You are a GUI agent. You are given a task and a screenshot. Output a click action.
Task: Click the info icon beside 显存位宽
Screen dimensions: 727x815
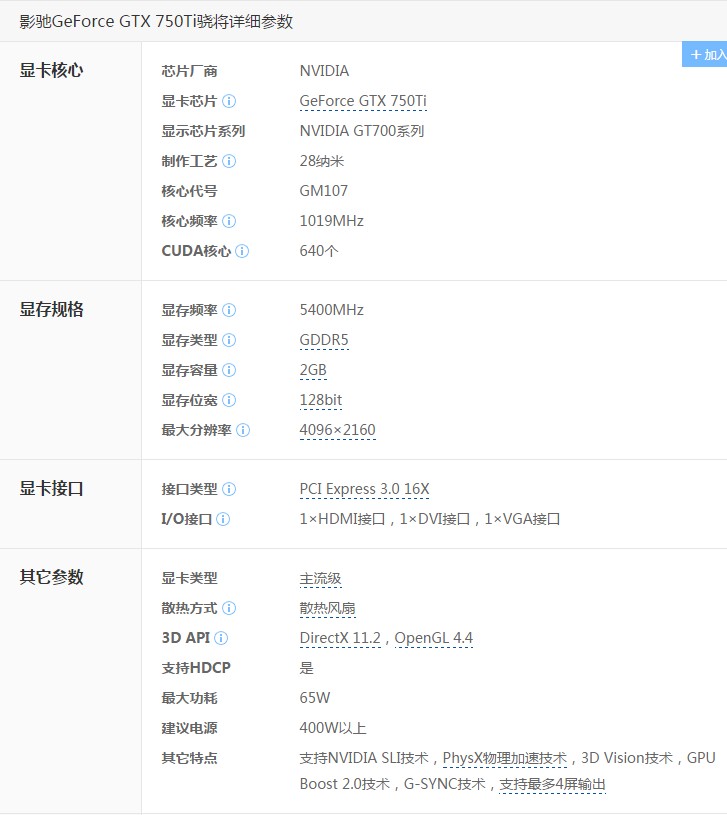click(x=229, y=400)
